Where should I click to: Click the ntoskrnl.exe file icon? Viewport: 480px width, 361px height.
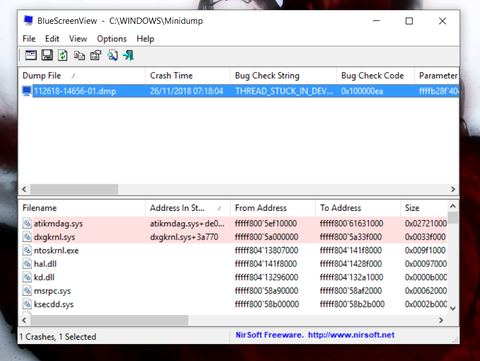click(x=27, y=250)
